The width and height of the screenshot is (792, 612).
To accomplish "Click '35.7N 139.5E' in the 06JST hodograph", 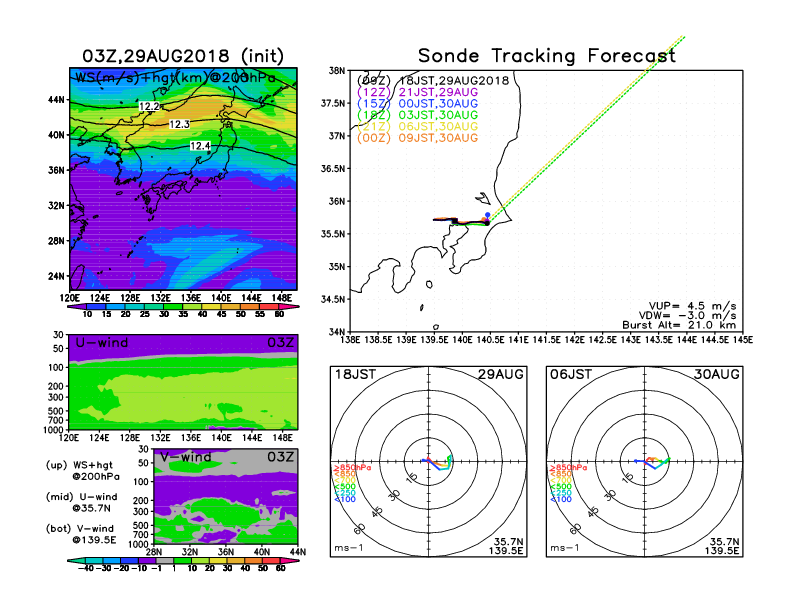I will pos(722,546).
